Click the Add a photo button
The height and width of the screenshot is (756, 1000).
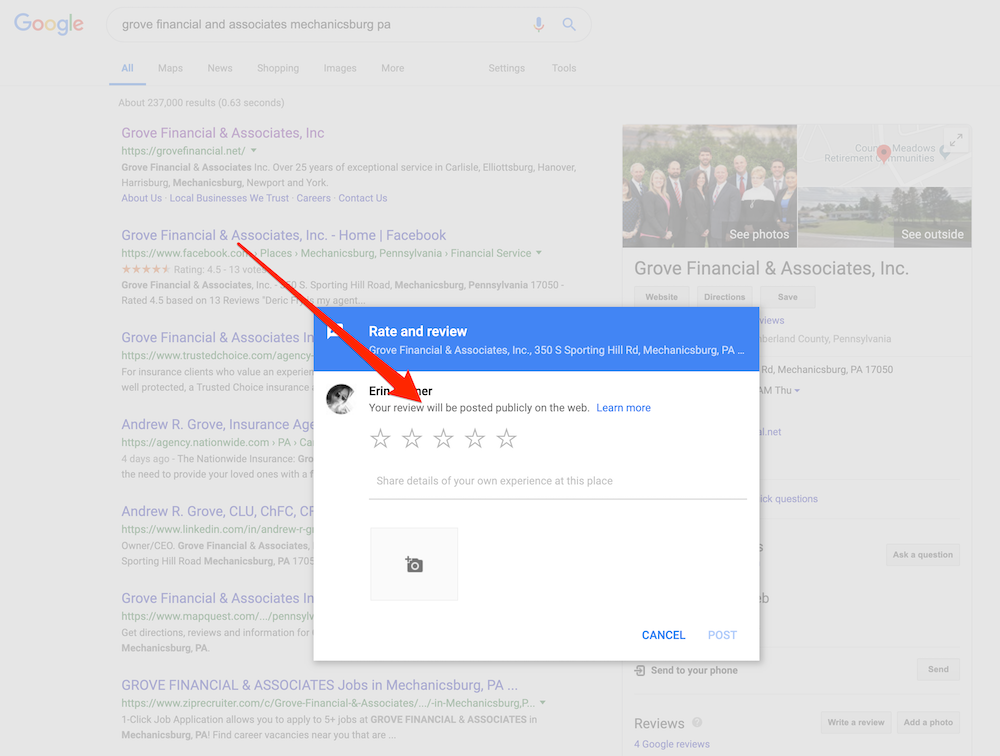pos(928,722)
